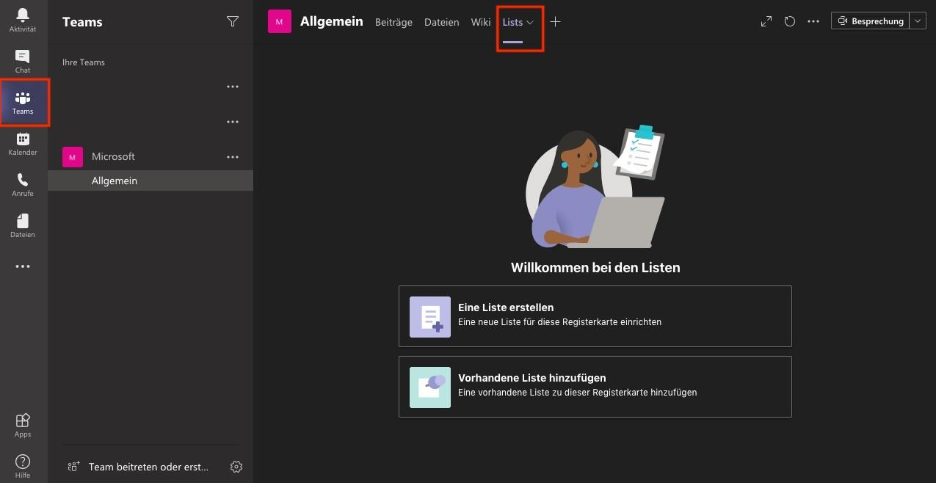
Task: Add a new tab with plus icon
Action: pyautogui.click(x=555, y=21)
